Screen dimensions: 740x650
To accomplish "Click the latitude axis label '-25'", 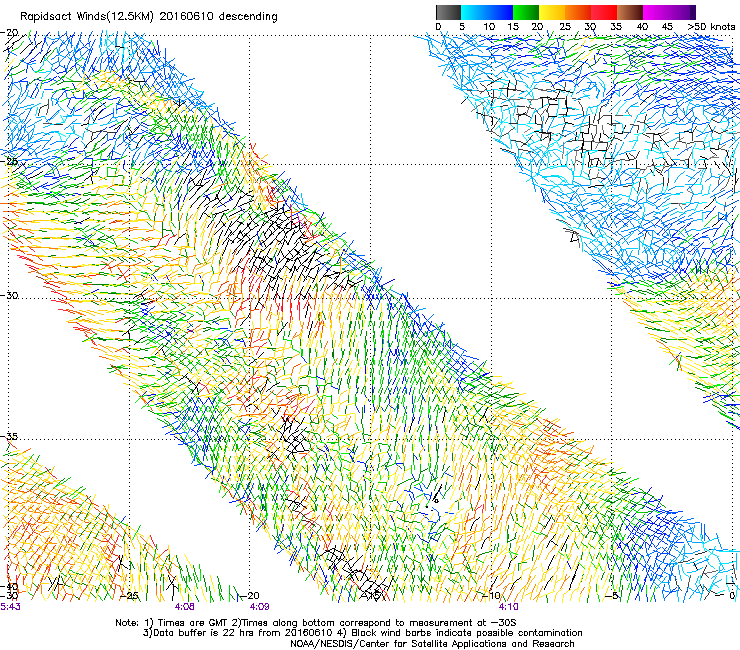I will [x=9, y=161].
